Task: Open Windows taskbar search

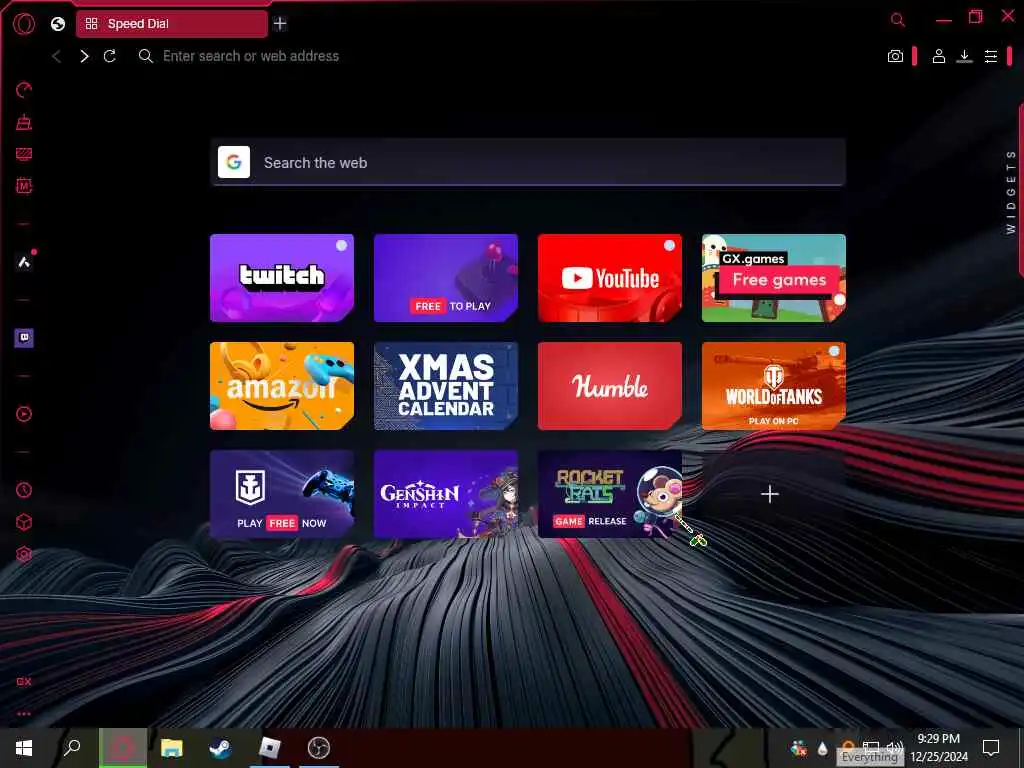Action: tap(72, 748)
